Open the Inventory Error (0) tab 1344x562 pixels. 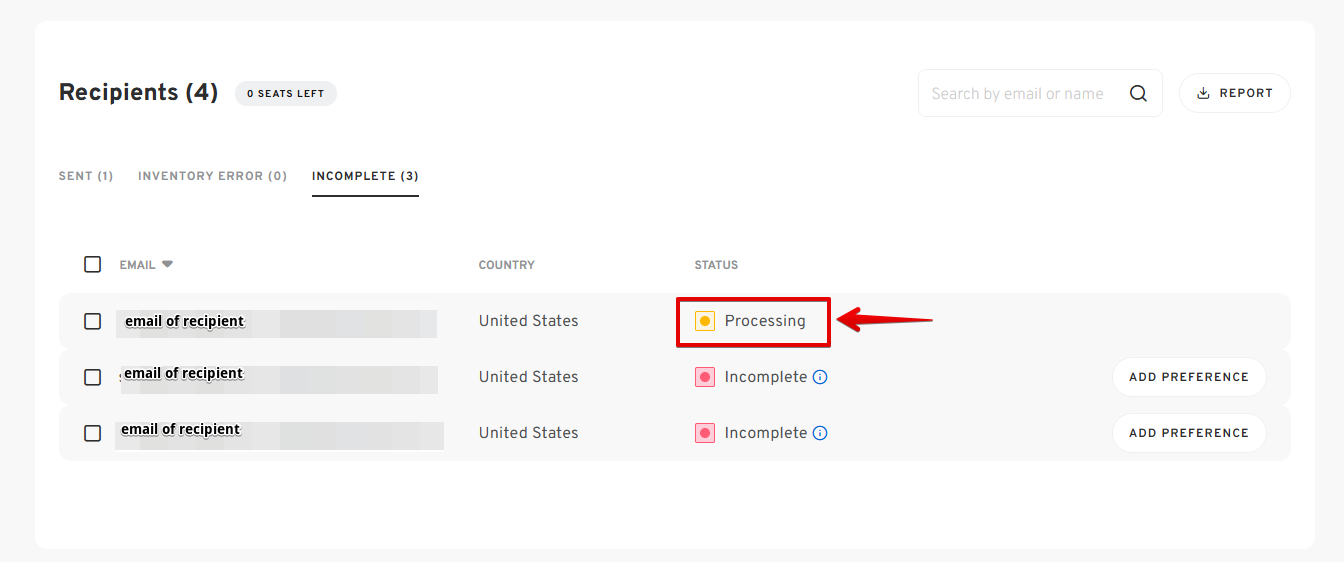coord(212,176)
